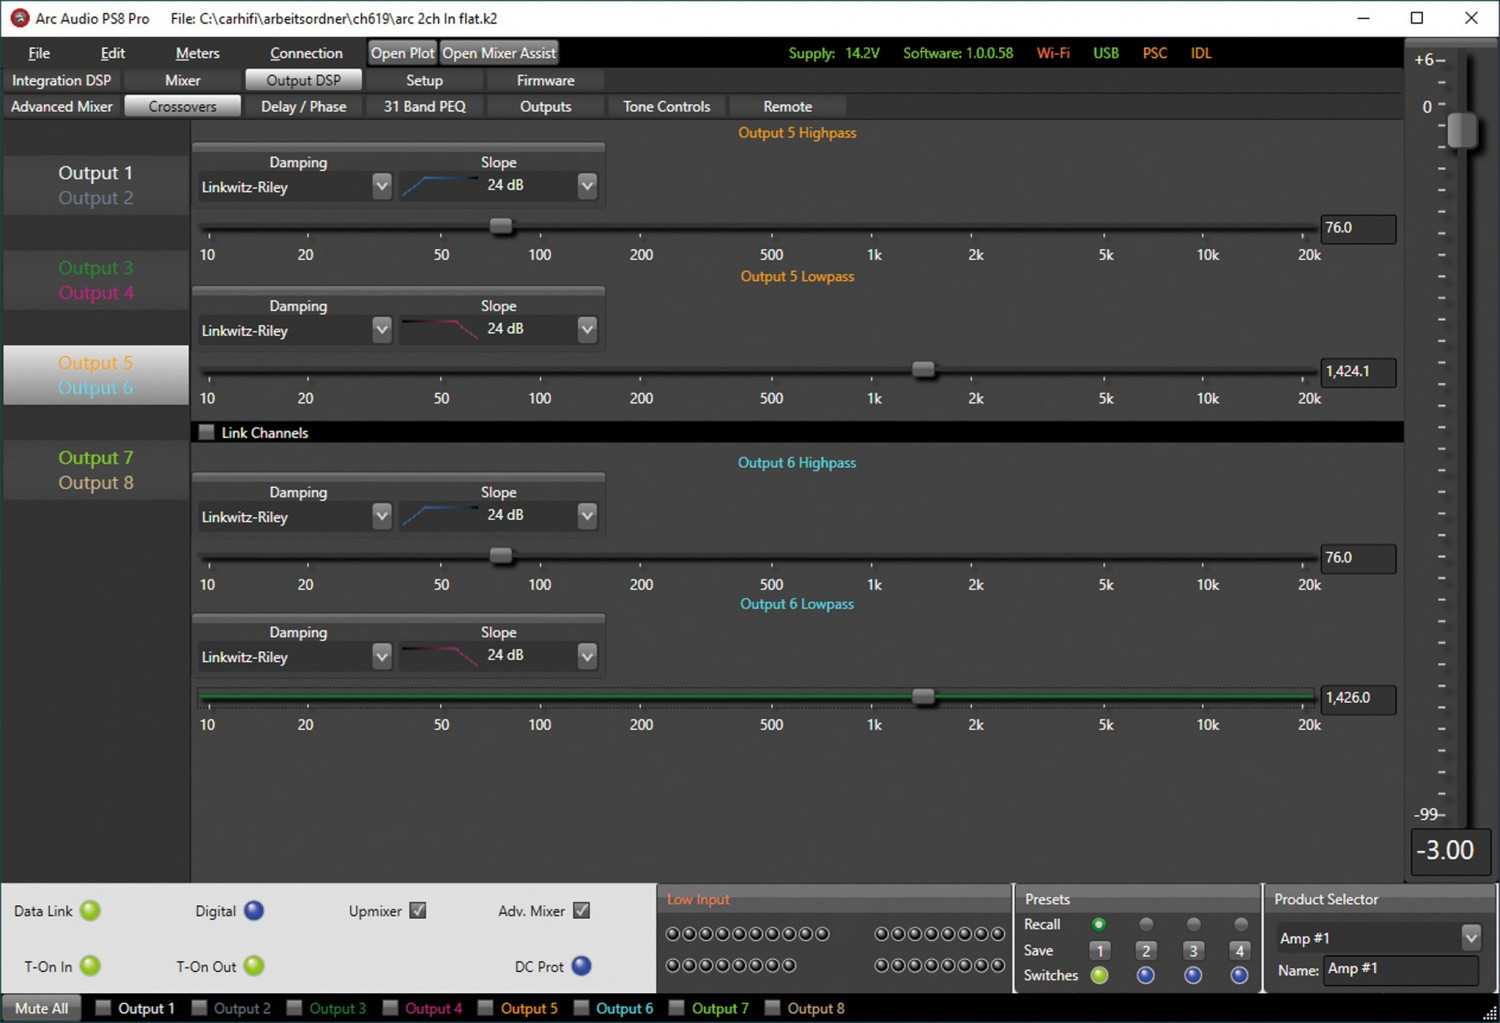
Task: Click Output 5 Lowpass slope curve preview
Action: tap(440, 329)
